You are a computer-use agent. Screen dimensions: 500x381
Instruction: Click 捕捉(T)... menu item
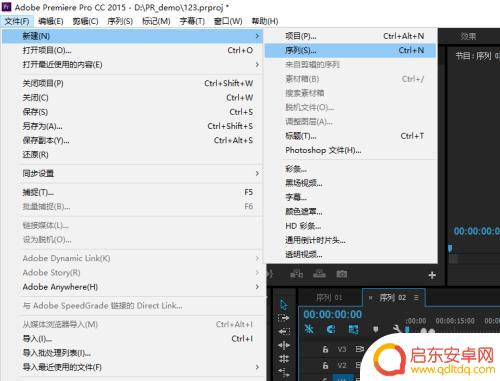pos(133,192)
